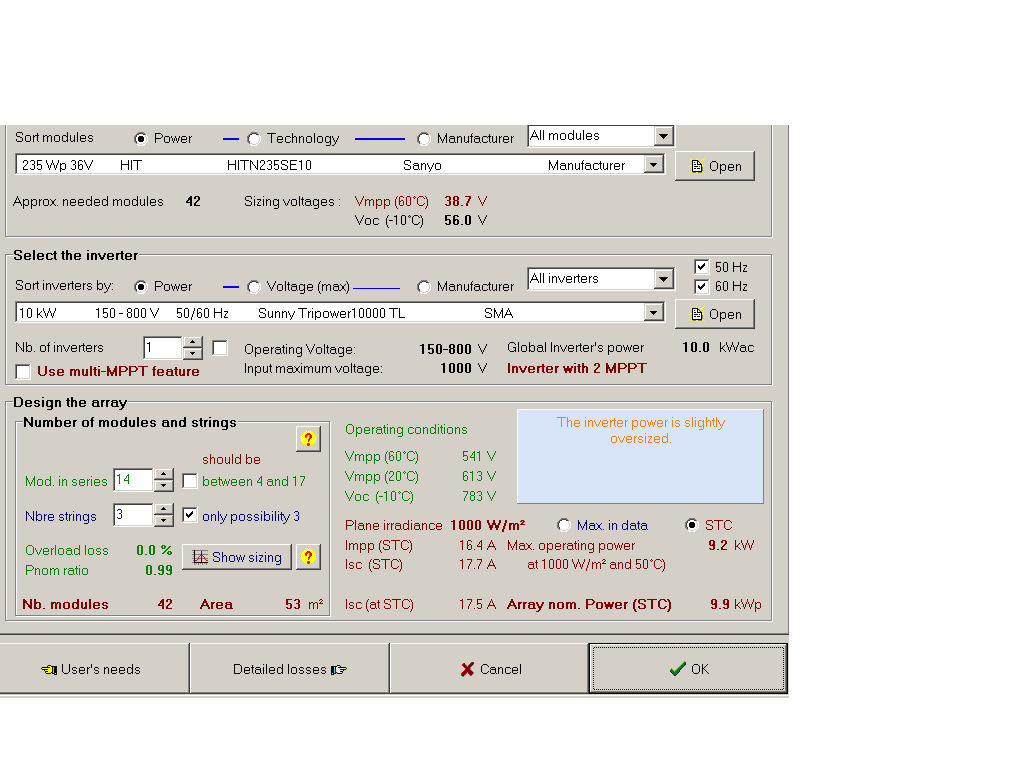Click the red X Cancel icon
The image size is (1024, 768).
tap(467, 670)
